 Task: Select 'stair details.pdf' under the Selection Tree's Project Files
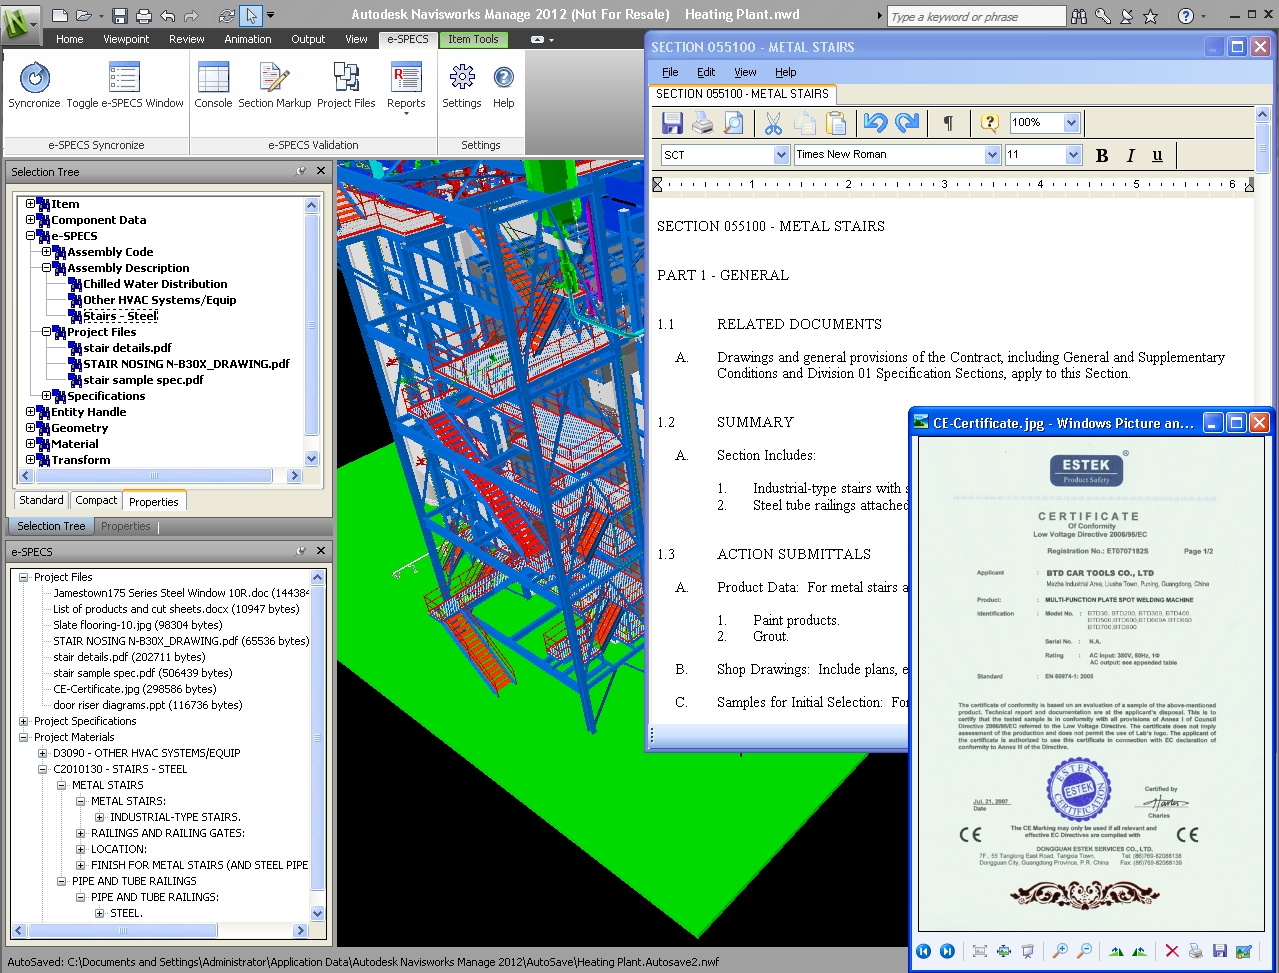[128, 348]
